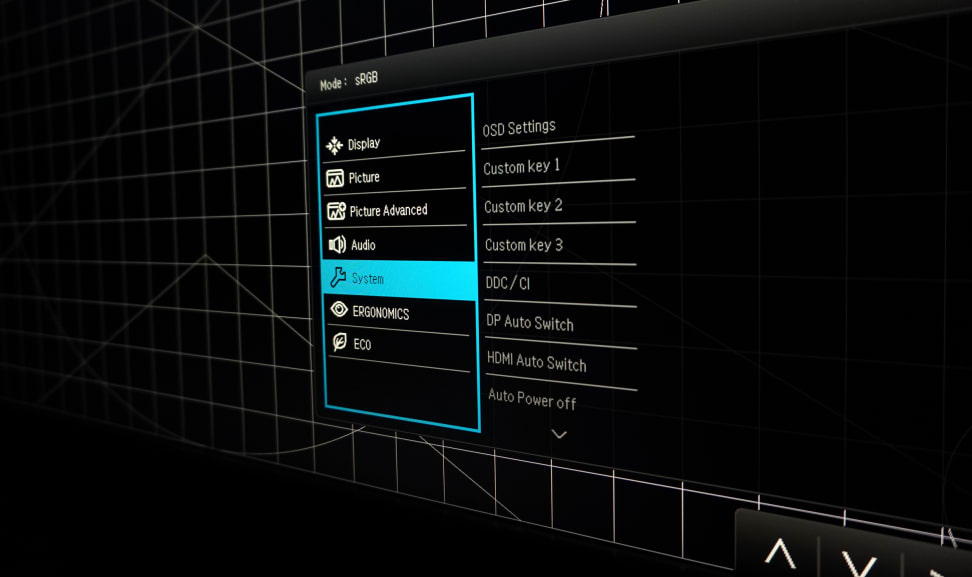
Task: Select the Picture Advanced icon
Action: (336, 211)
